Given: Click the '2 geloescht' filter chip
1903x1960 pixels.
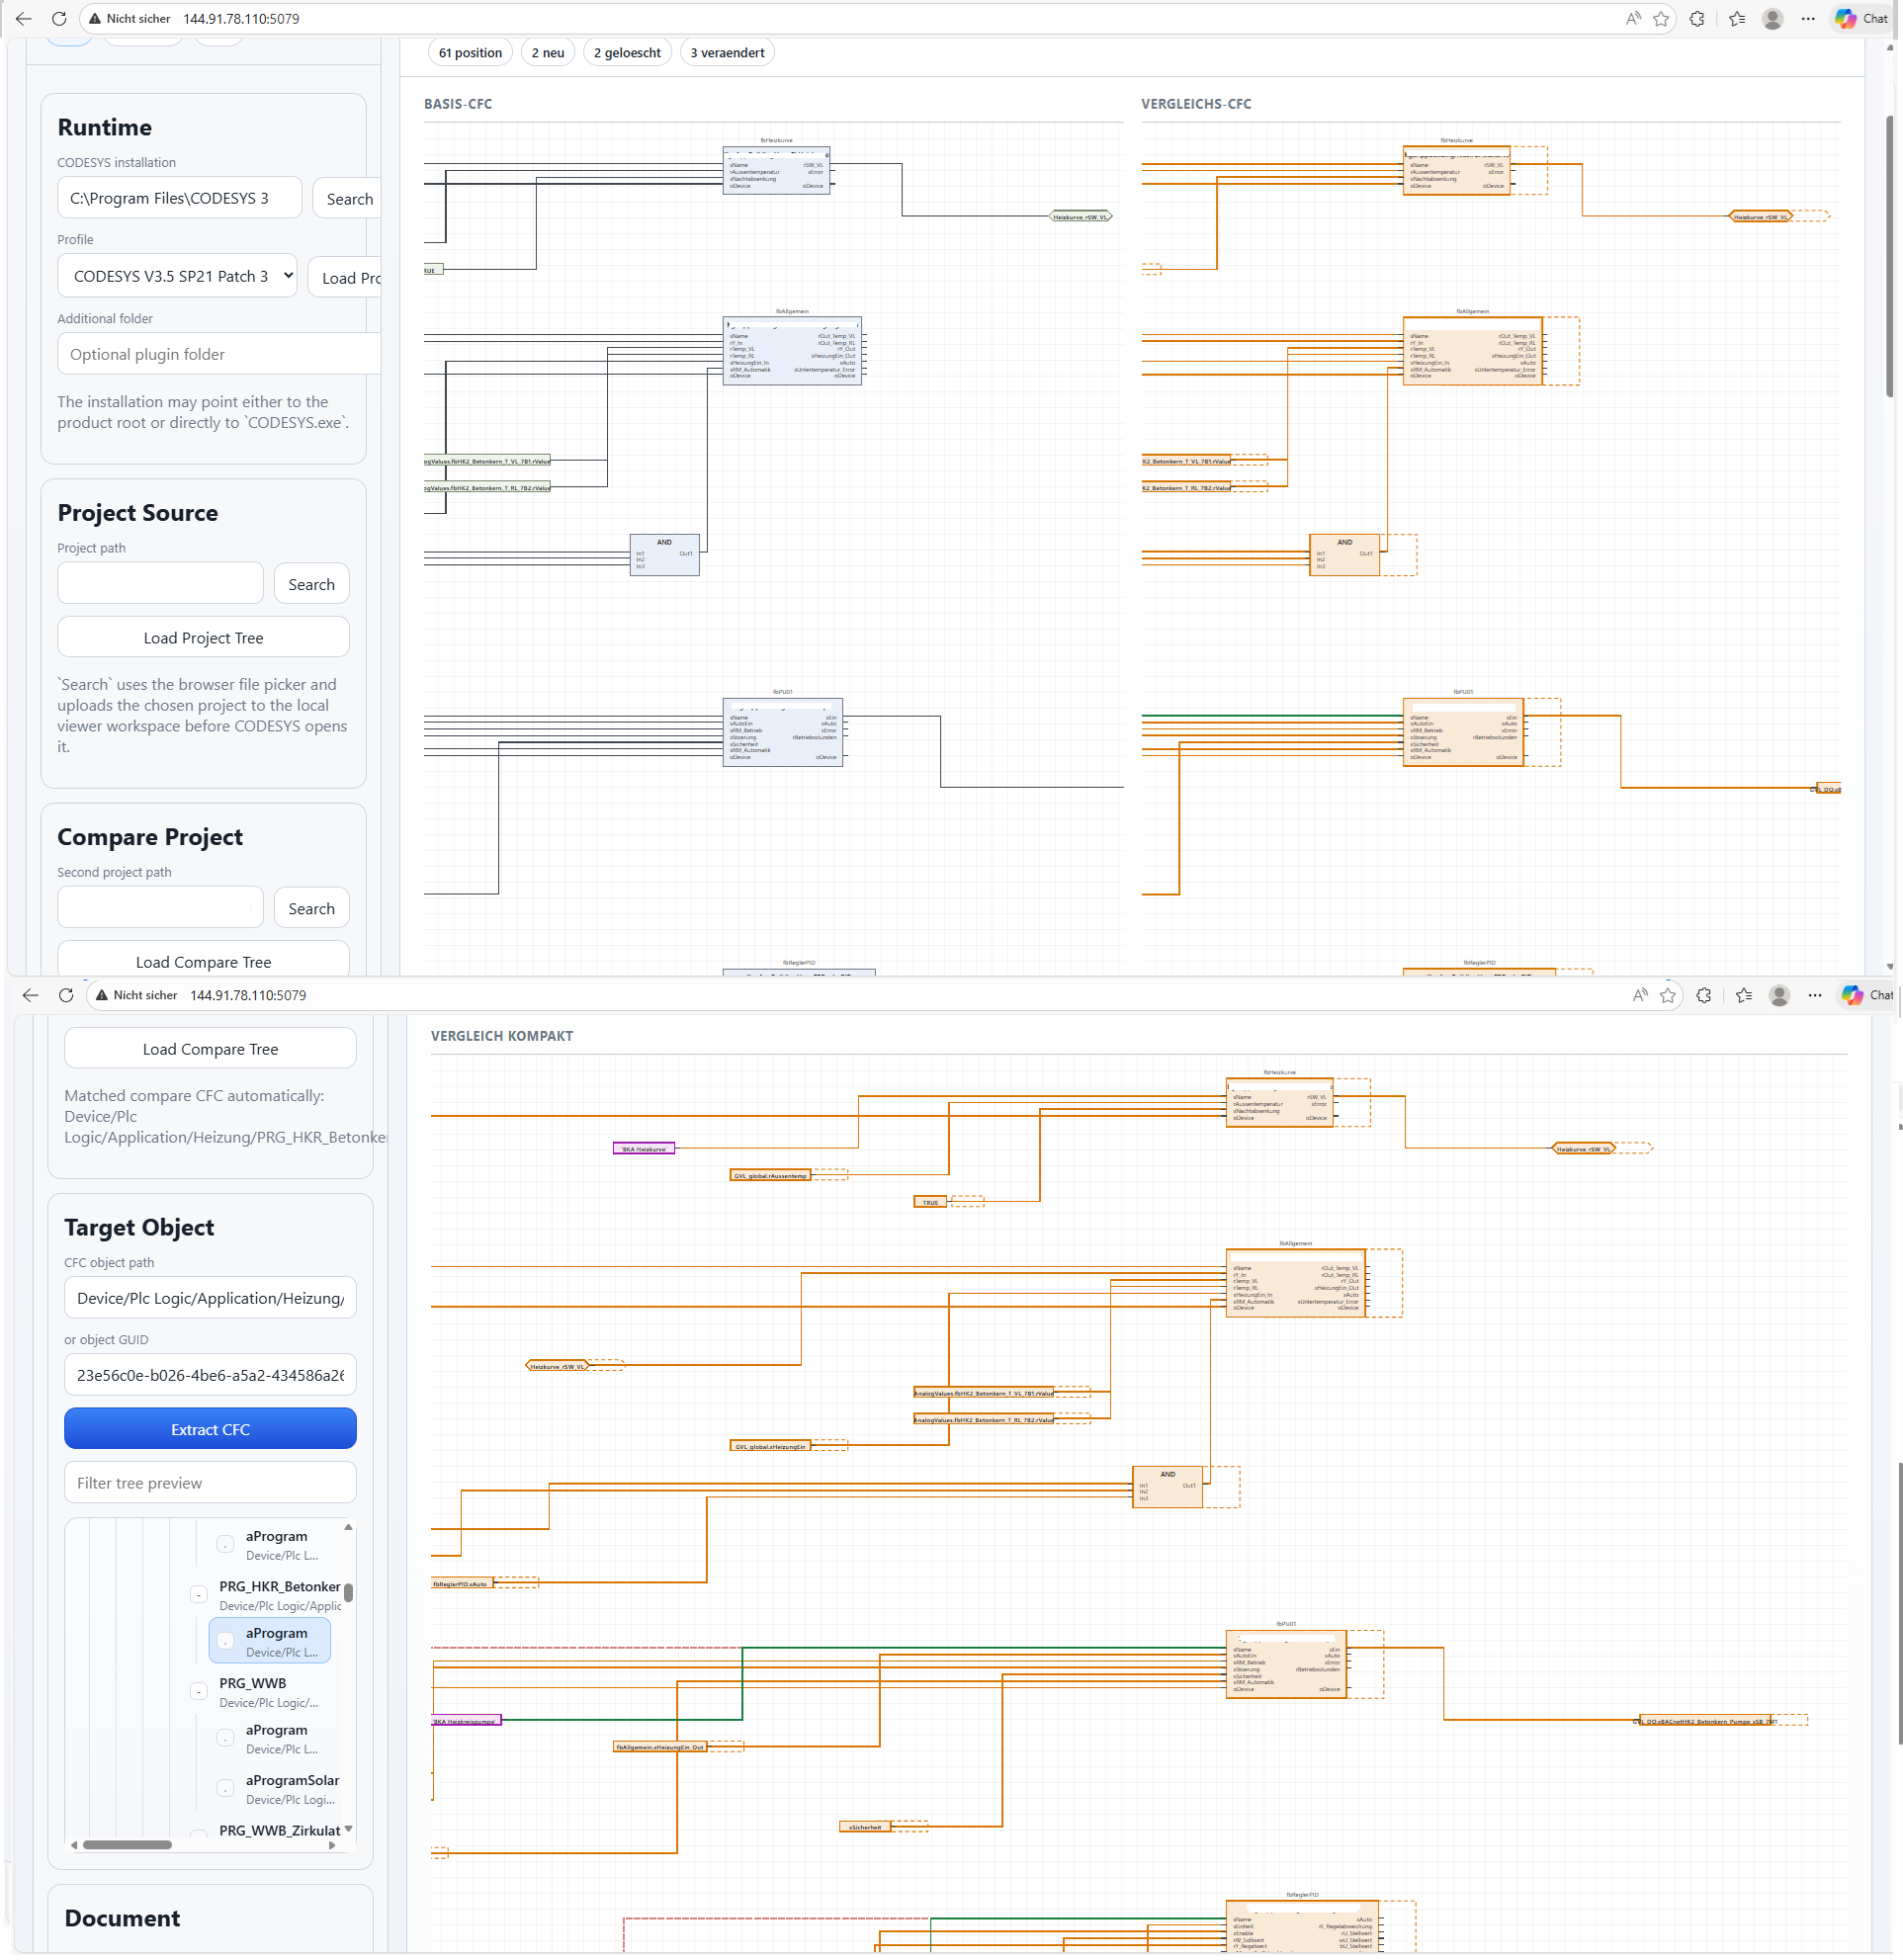Looking at the screenshot, I should [627, 53].
